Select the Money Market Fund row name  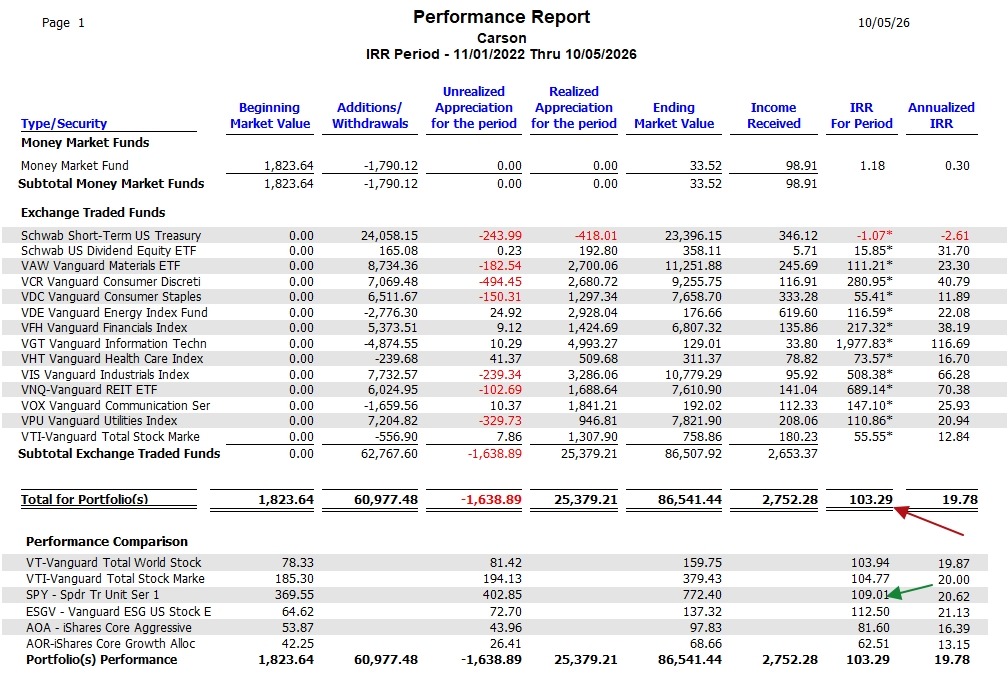pyautogui.click(x=75, y=166)
